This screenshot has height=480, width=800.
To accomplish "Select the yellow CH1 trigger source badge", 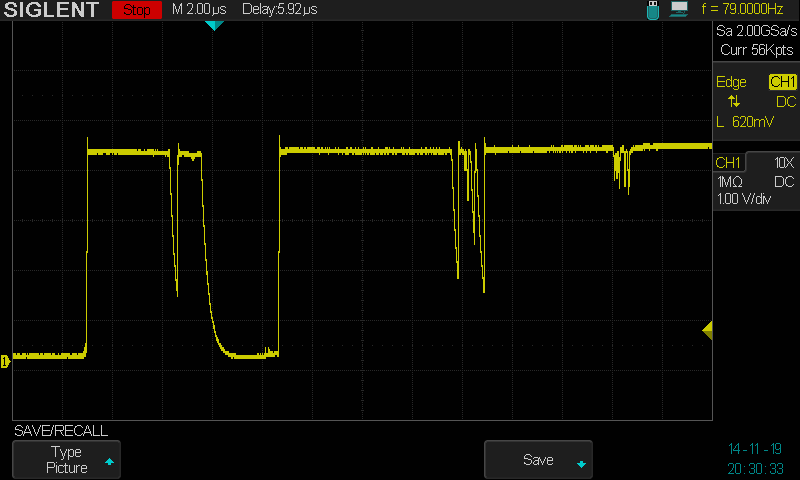I will pos(782,82).
